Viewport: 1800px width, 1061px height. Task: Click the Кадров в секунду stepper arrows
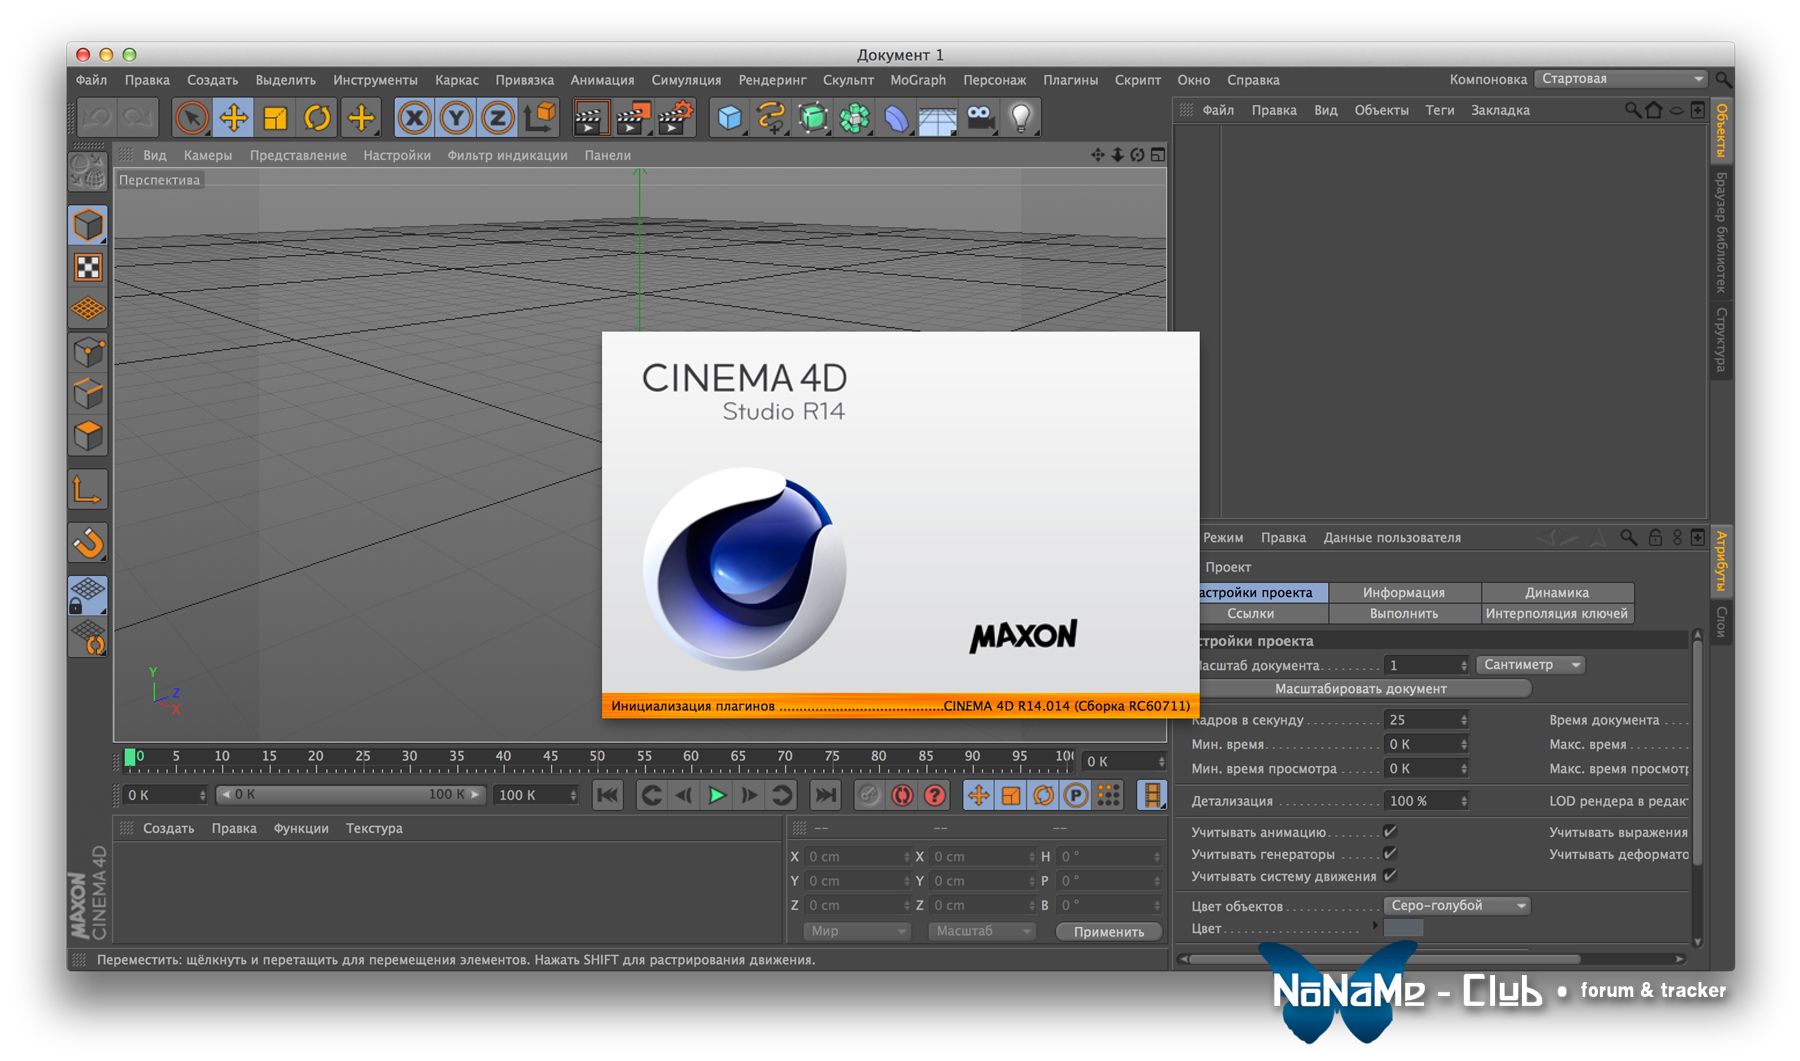click(1463, 720)
